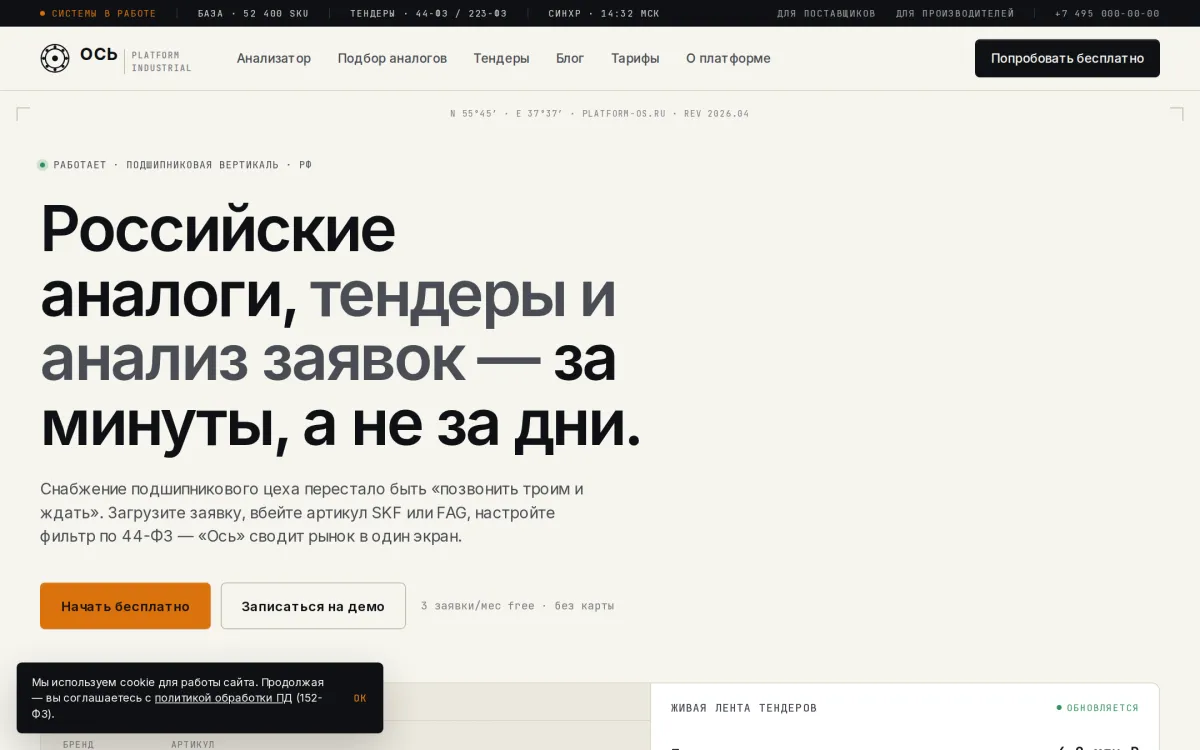Screen dimensions: 1200x750
Task: Open политикой обработки ПД link
Action: pos(223,698)
